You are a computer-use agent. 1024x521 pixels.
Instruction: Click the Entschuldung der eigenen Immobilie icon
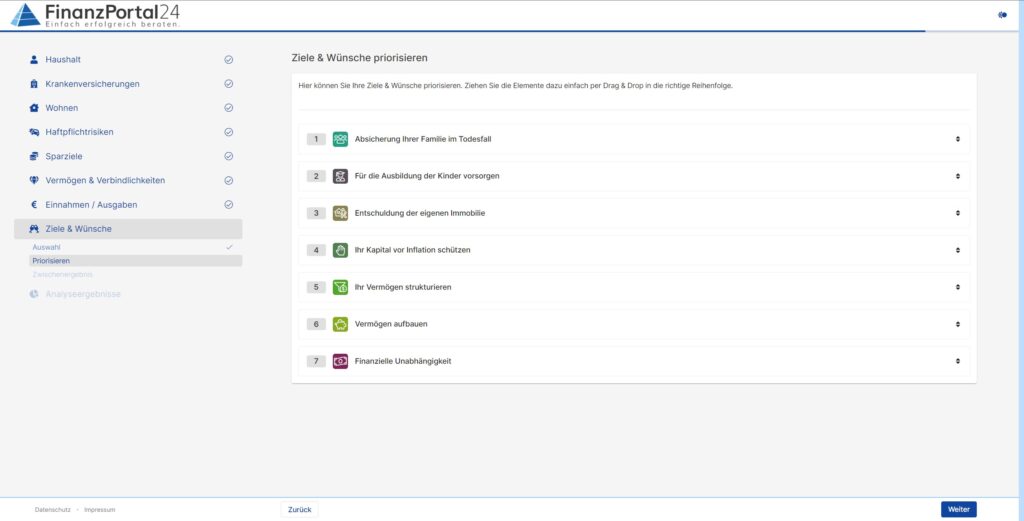click(340, 213)
